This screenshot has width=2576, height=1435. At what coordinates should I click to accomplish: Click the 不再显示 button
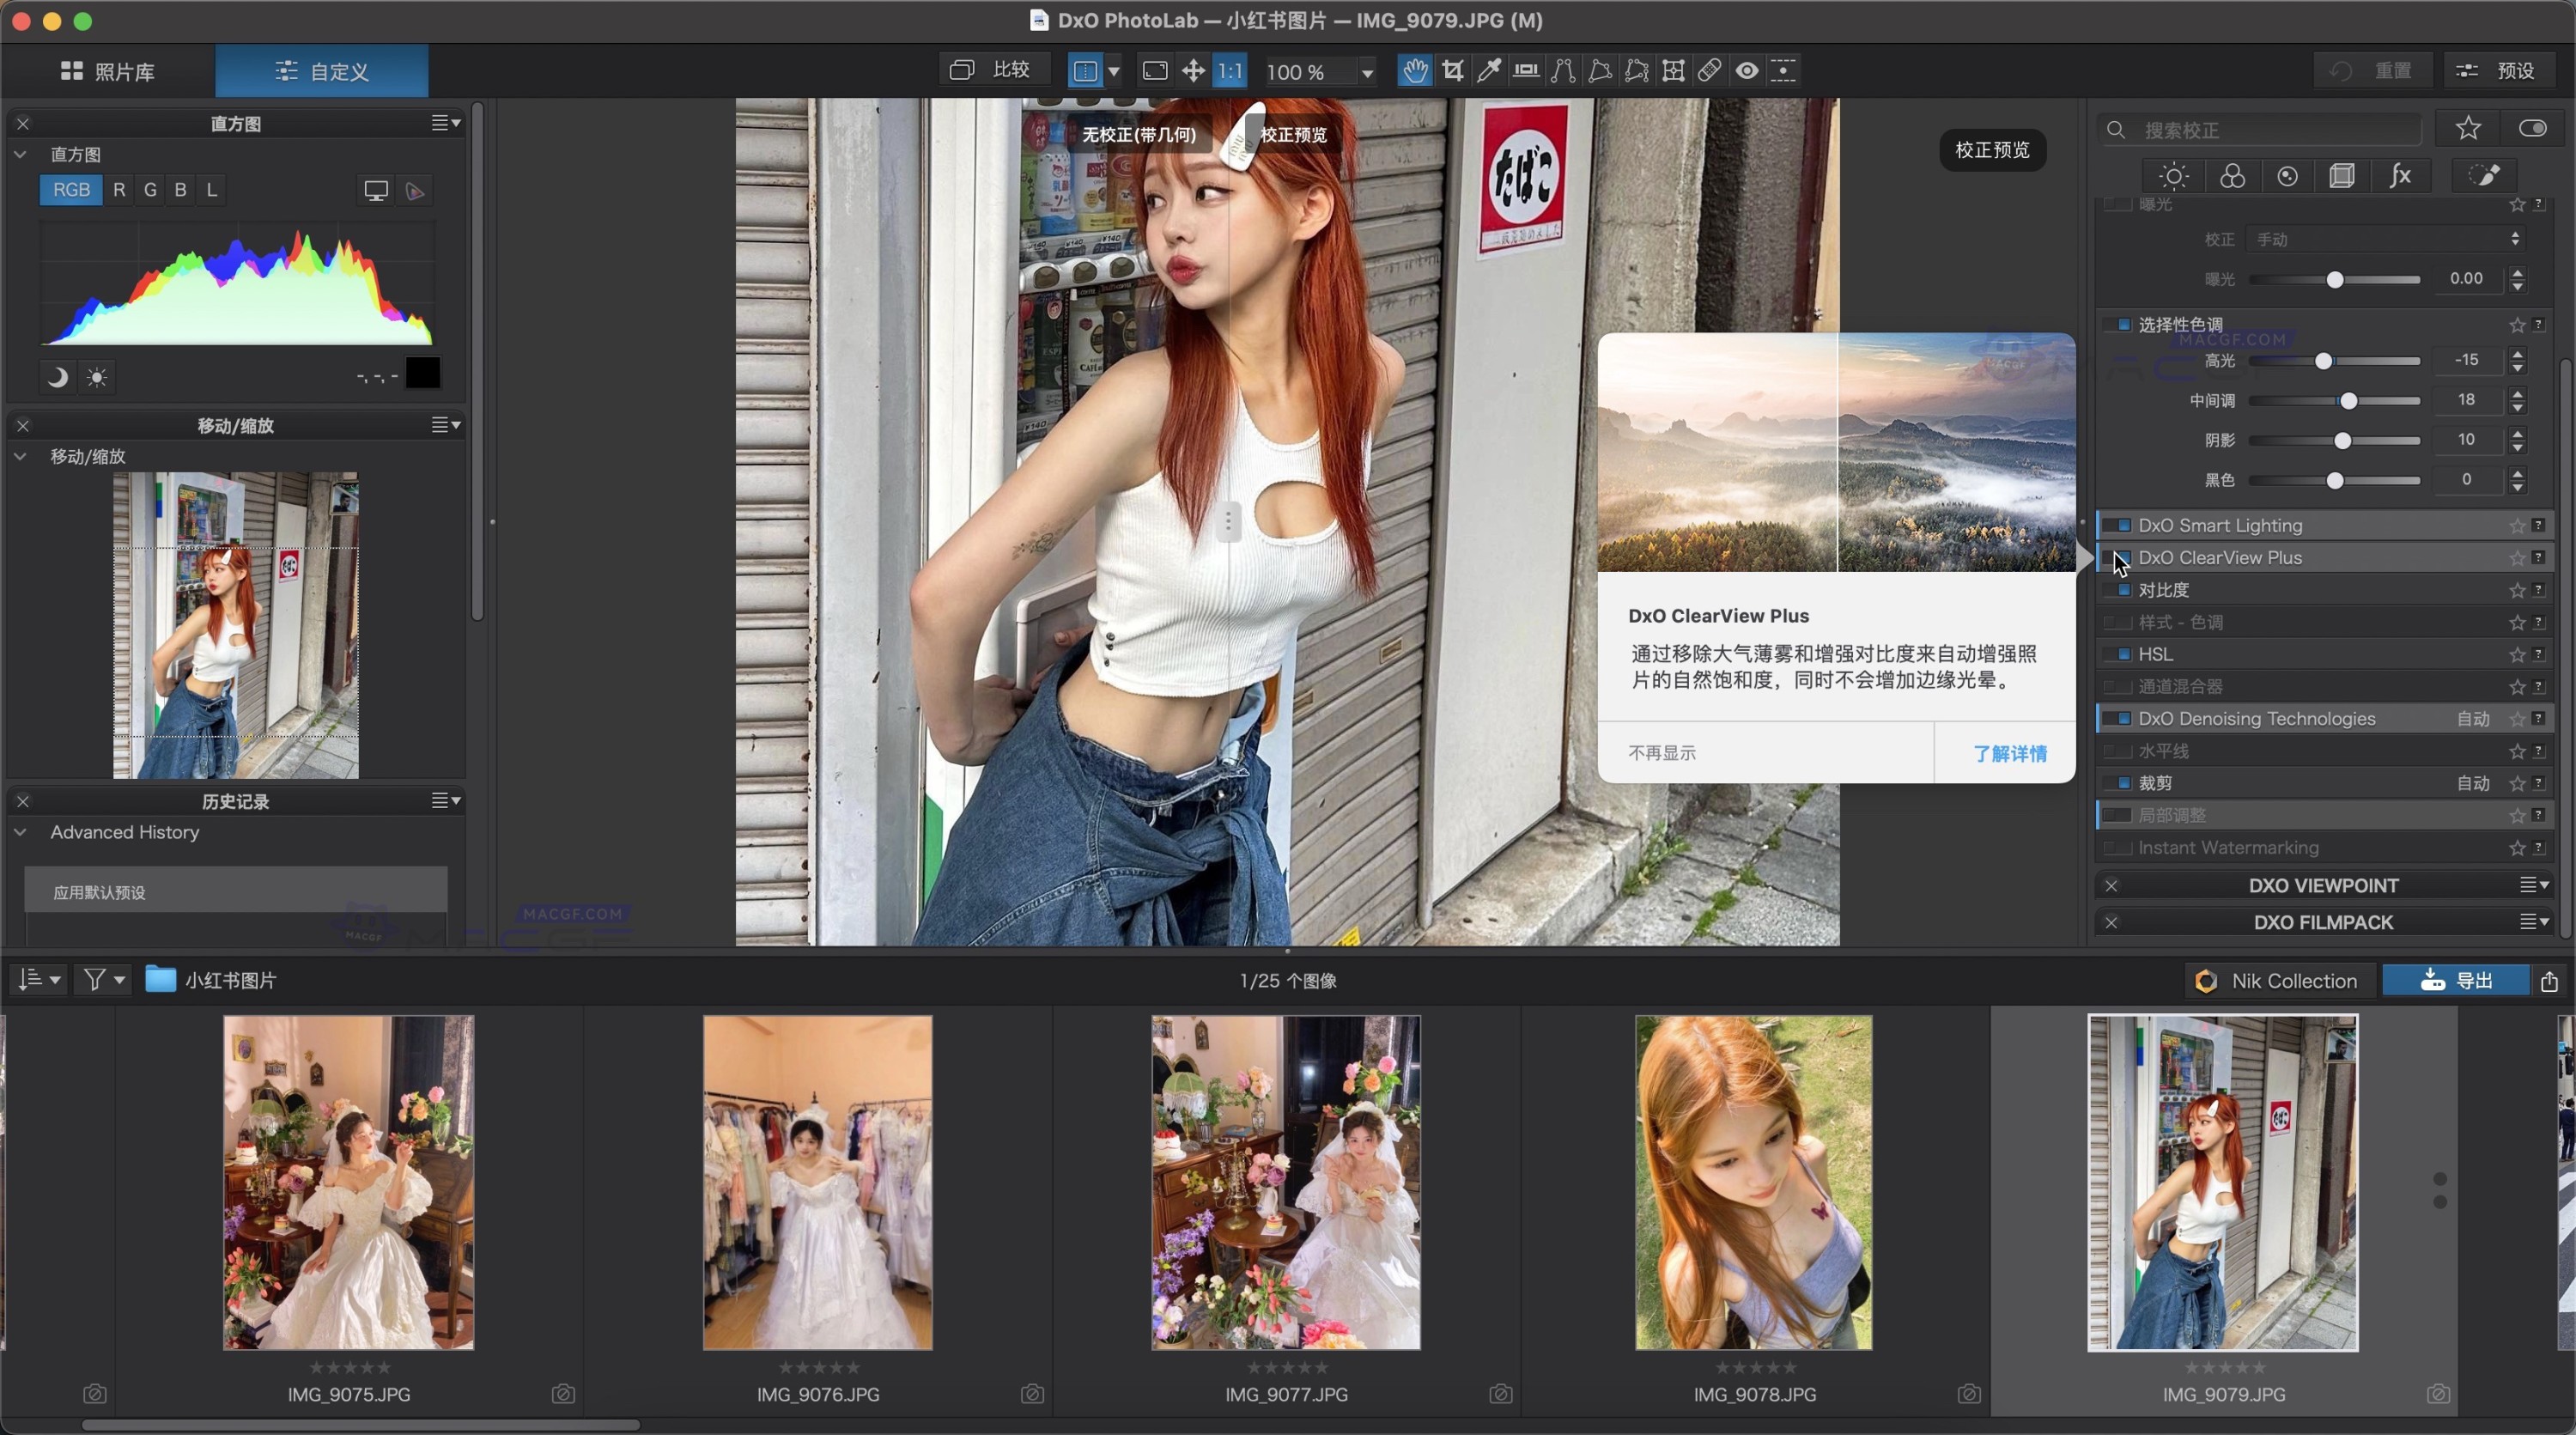pos(1661,753)
